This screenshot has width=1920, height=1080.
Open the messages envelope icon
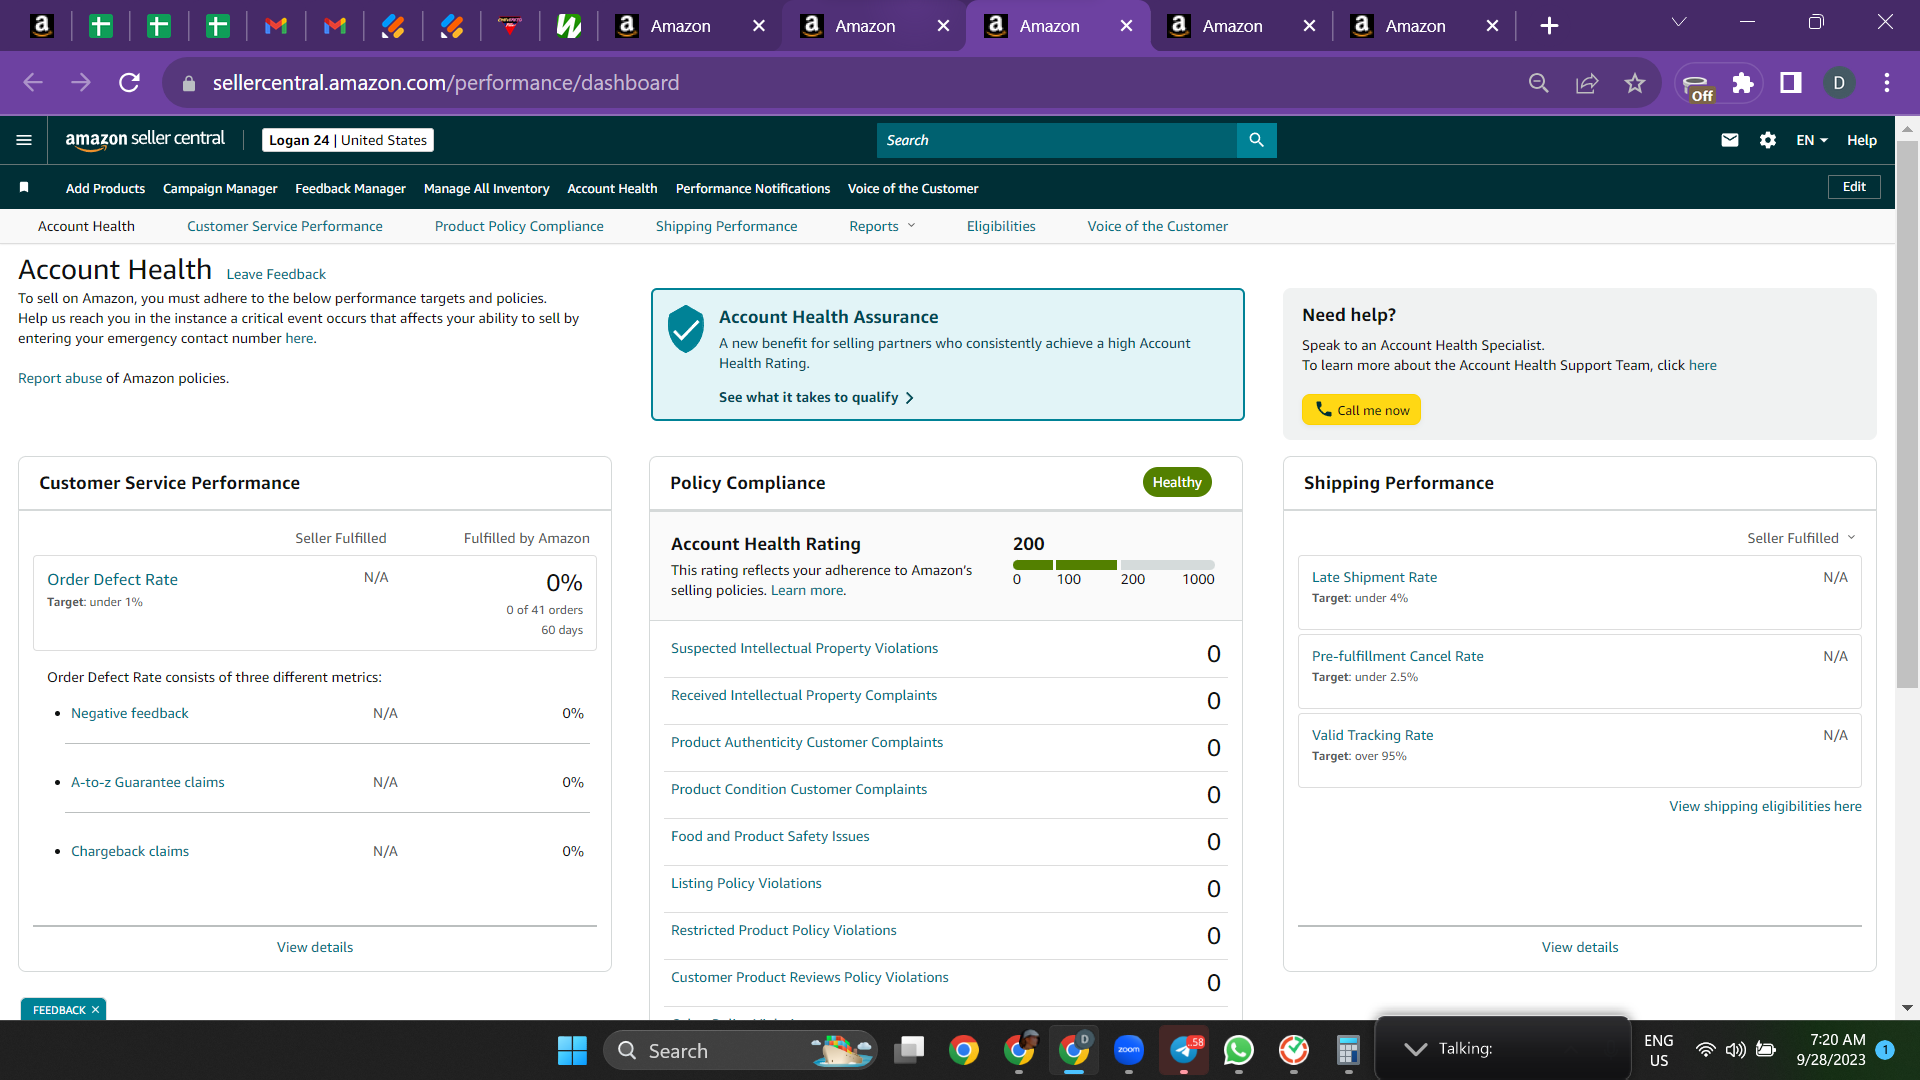tap(1730, 140)
